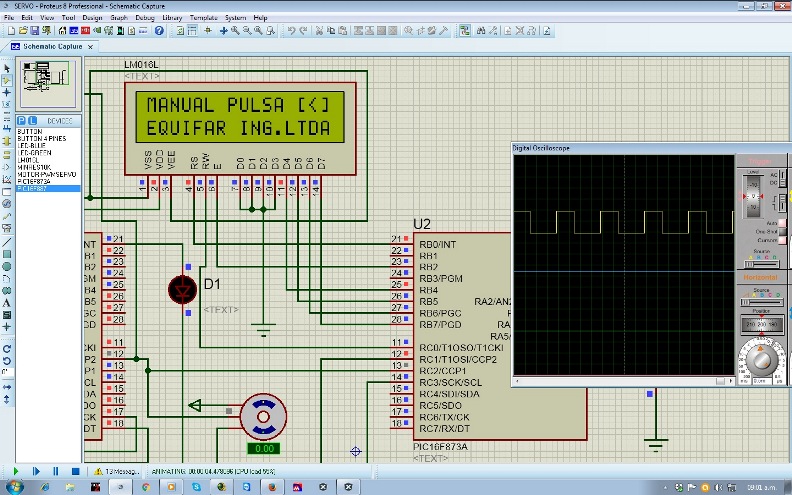
Task: Toggle oscilloscope Cursors button
Action: click(x=782, y=240)
